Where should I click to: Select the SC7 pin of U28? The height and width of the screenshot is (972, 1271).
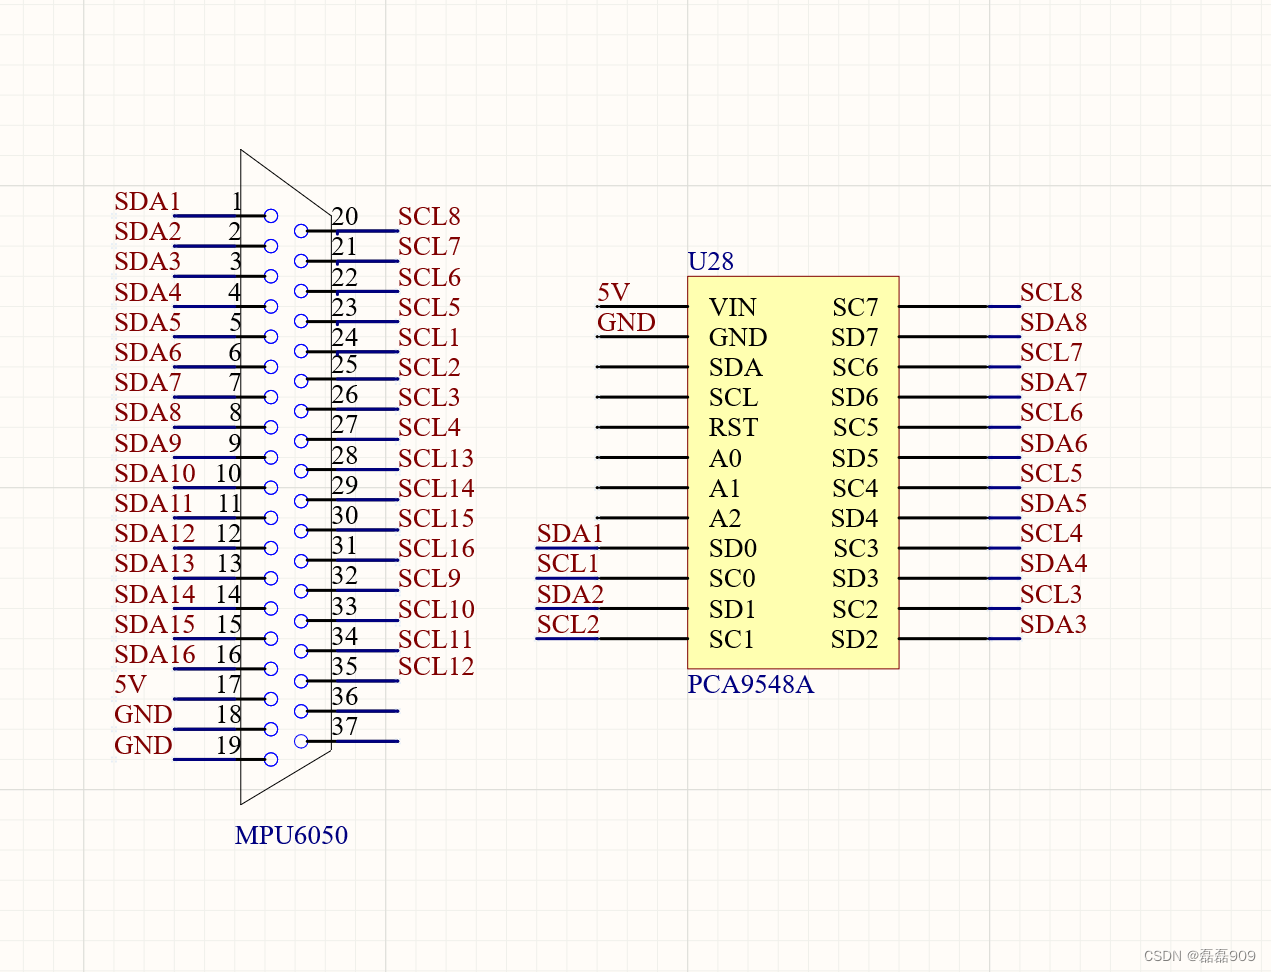[855, 307]
